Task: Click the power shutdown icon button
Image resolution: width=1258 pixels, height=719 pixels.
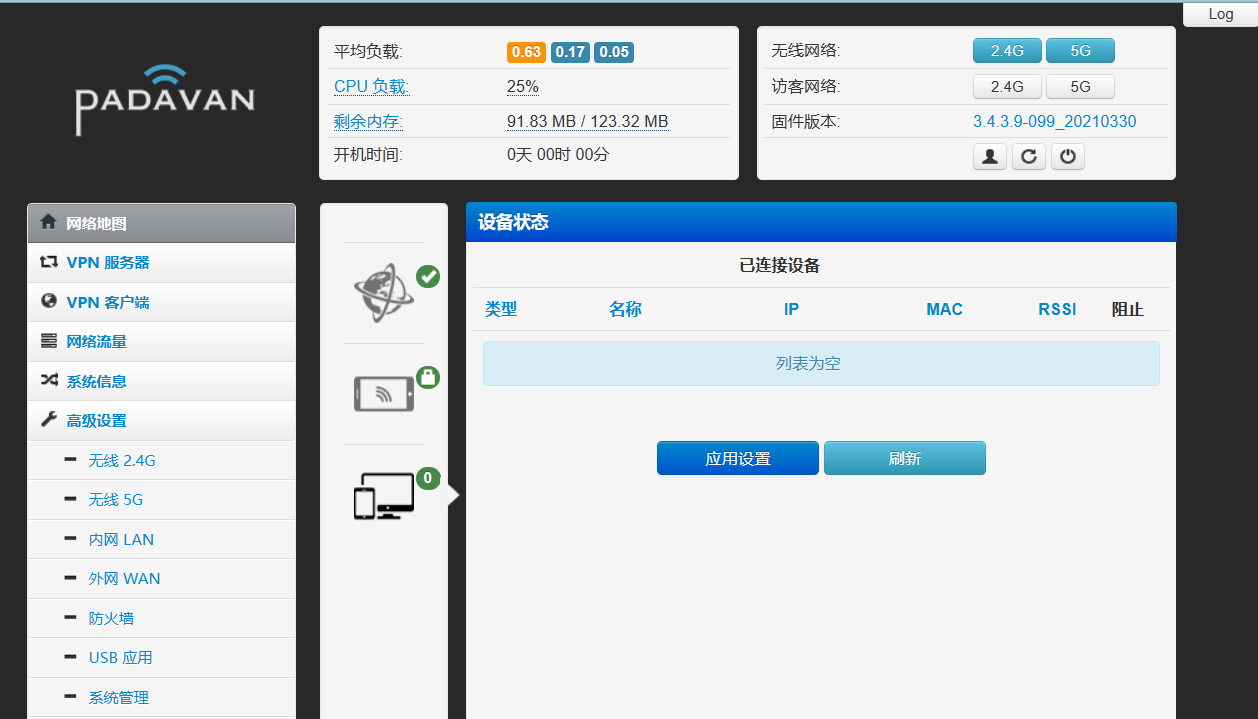Action: coord(1067,157)
